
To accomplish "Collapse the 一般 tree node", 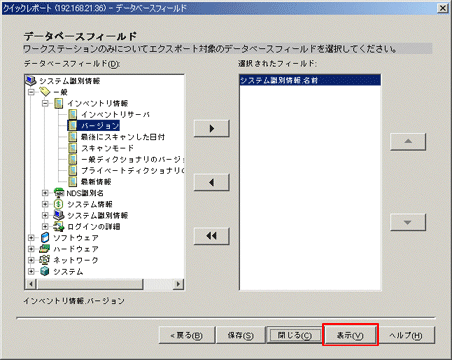I will click(31, 92).
